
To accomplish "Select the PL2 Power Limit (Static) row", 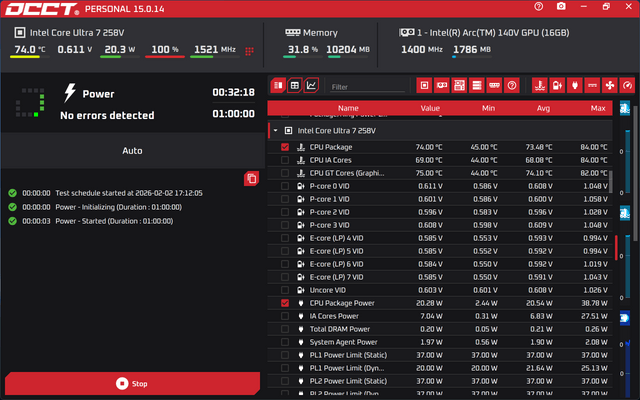I will (440, 381).
